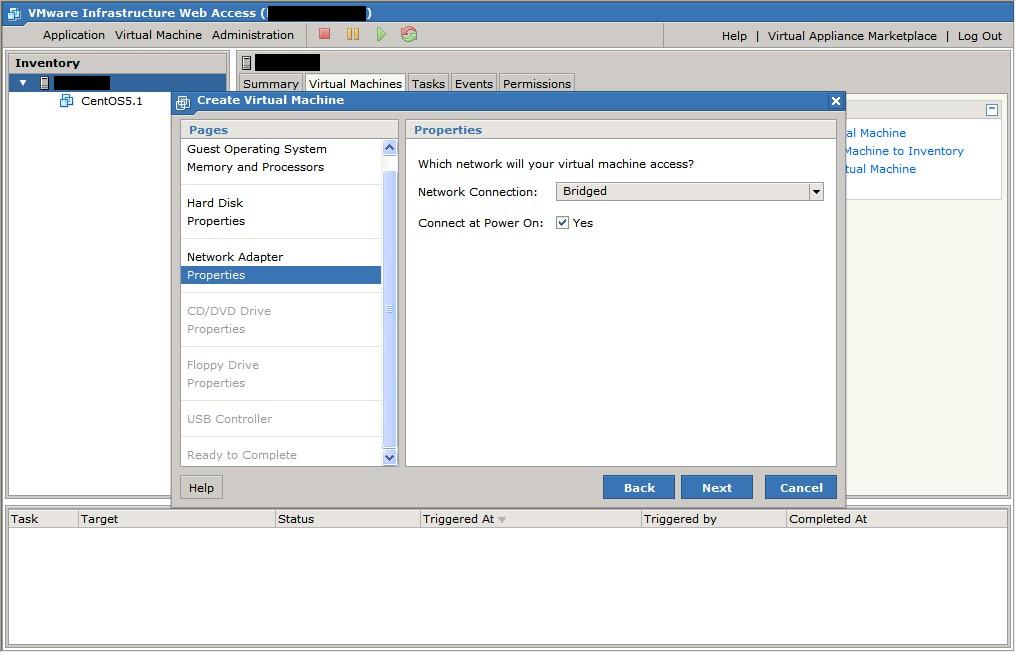Sort tasks by the Target column header
Viewport: 1016px width, 653px height.
tap(176, 519)
